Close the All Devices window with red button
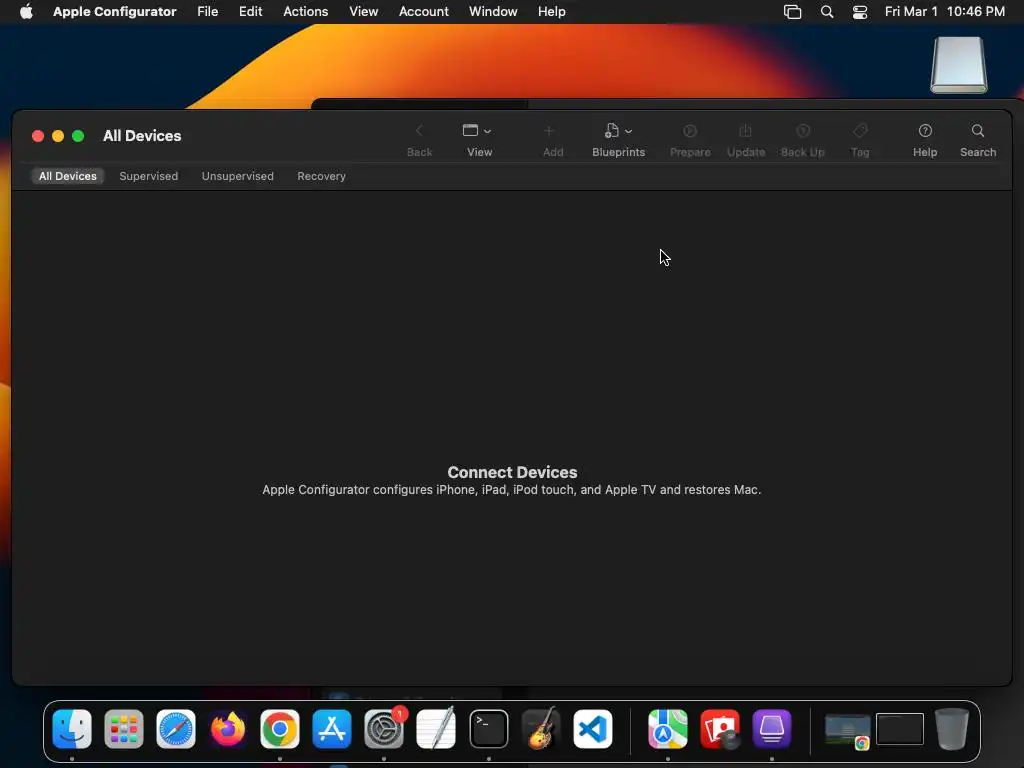 [38, 136]
